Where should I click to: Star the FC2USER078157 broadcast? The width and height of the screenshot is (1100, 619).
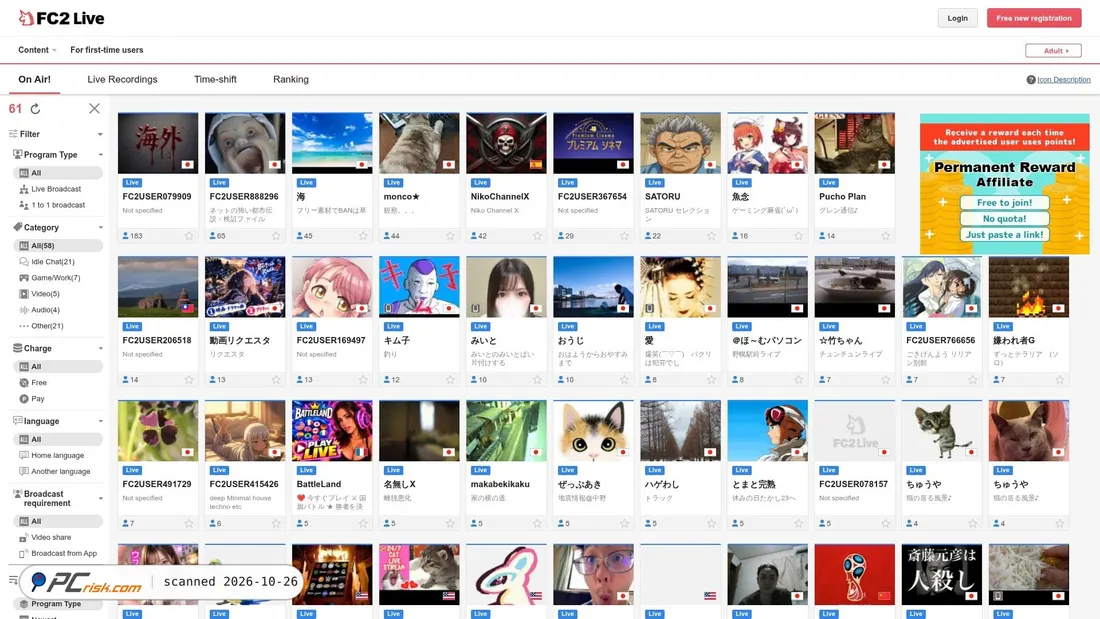click(885, 524)
